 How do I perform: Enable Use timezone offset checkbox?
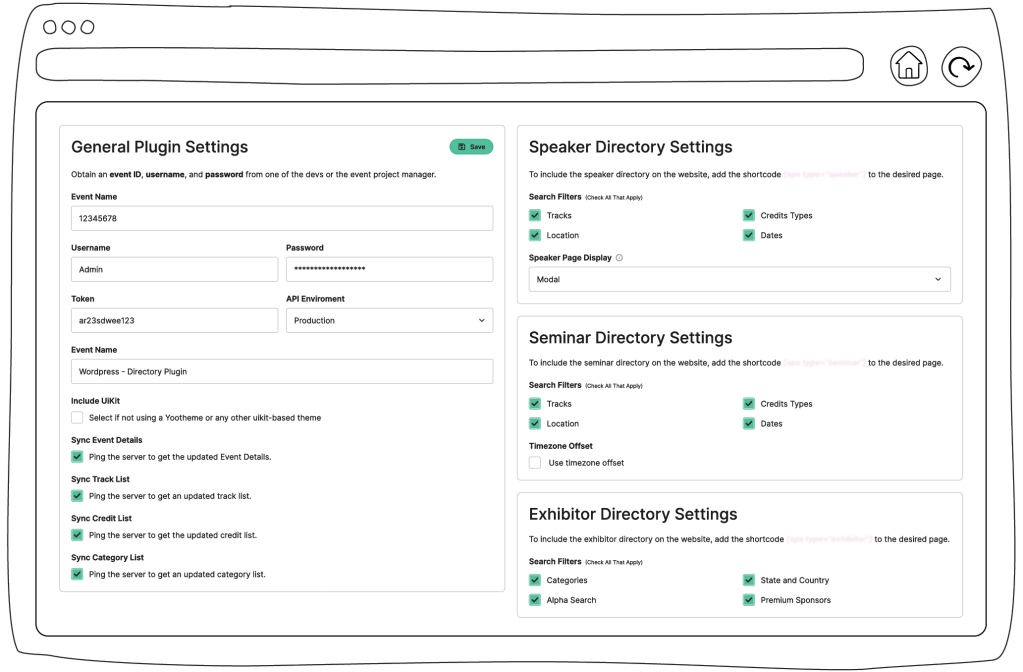pyautogui.click(x=535, y=463)
